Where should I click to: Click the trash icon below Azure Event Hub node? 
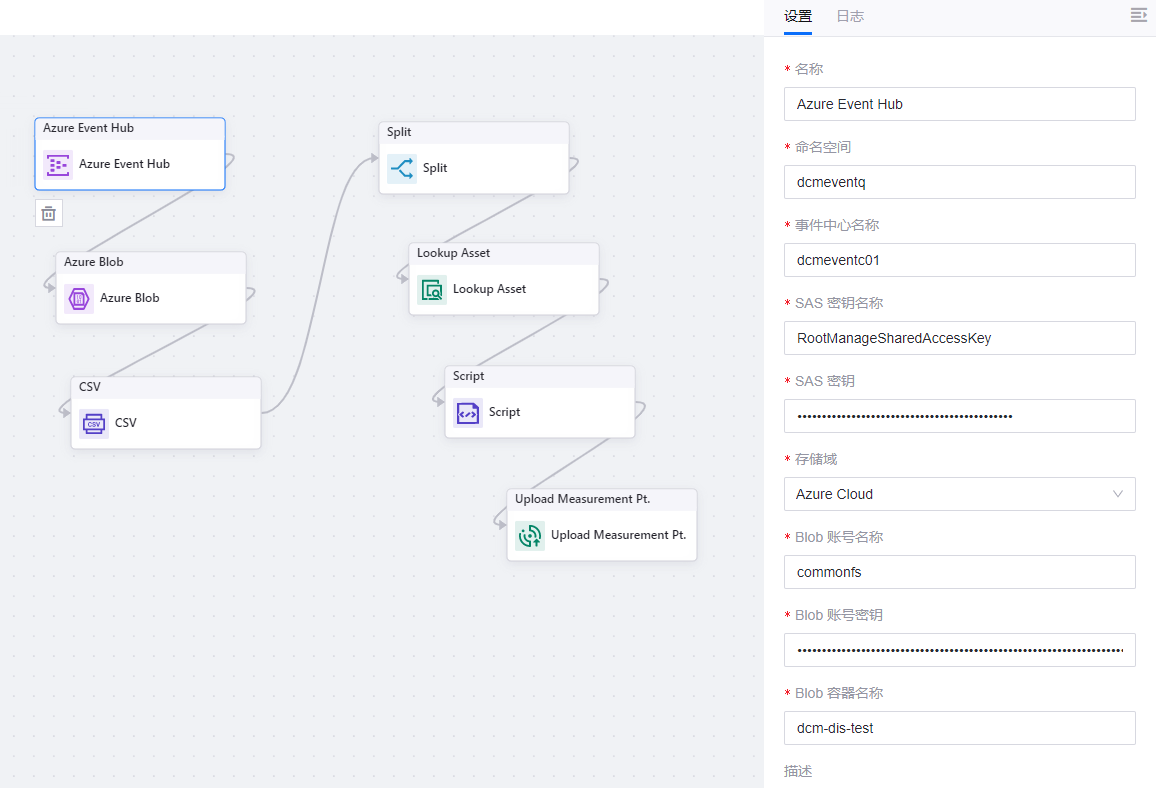48,213
